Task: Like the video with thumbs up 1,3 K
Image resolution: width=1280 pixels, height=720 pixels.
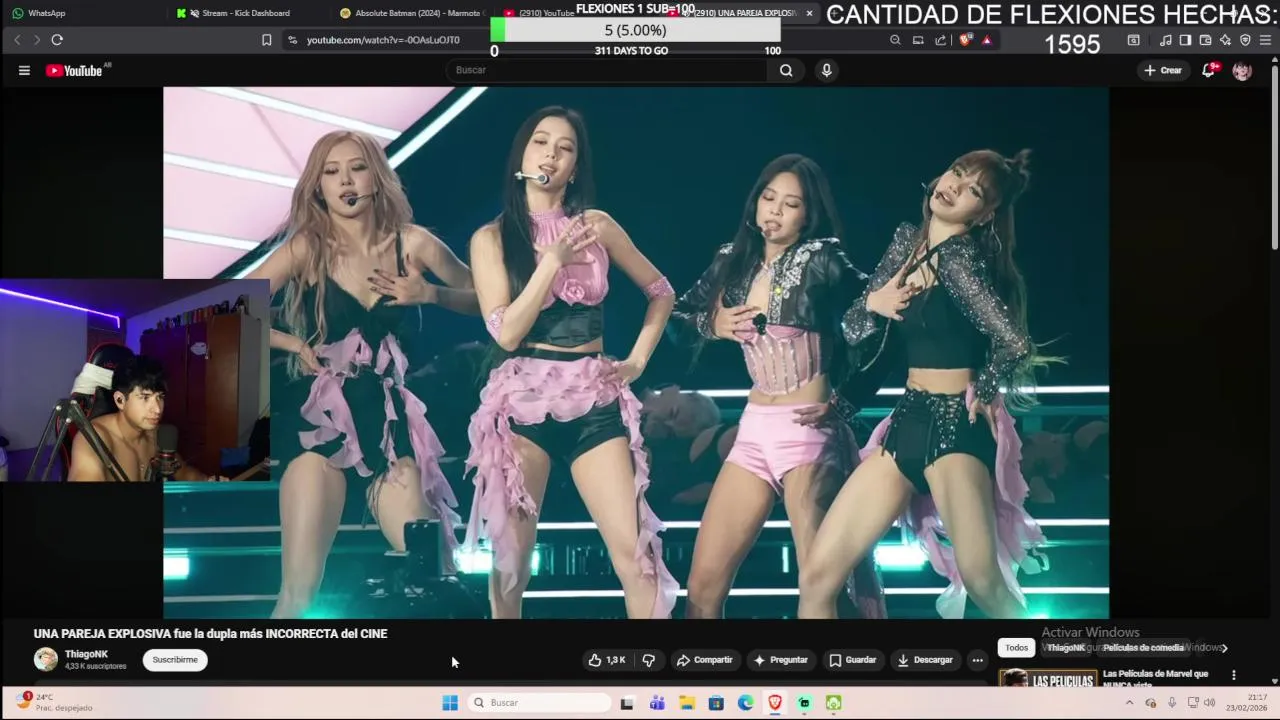Action: [x=607, y=660]
